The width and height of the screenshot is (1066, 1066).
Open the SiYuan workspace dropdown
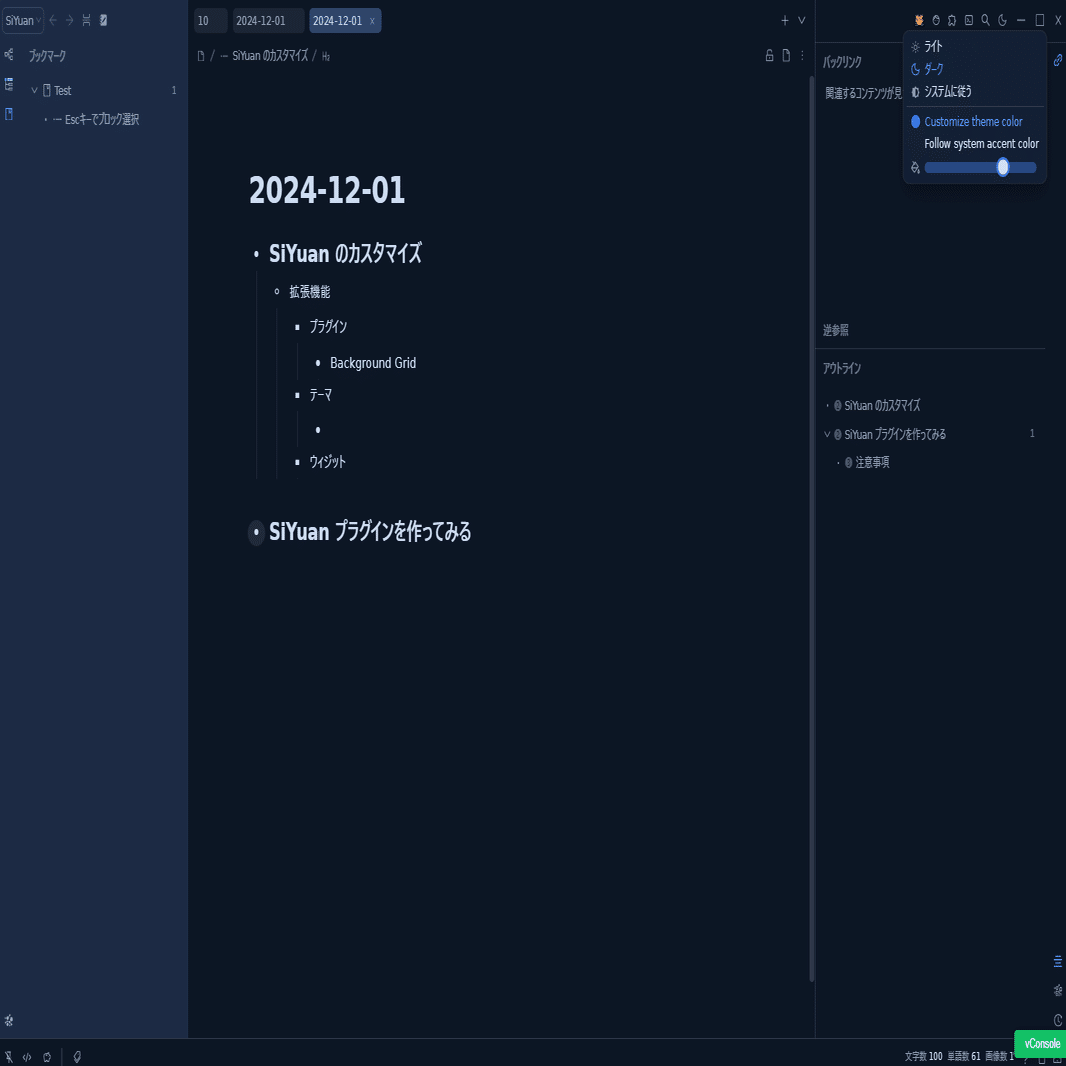[x=23, y=20]
